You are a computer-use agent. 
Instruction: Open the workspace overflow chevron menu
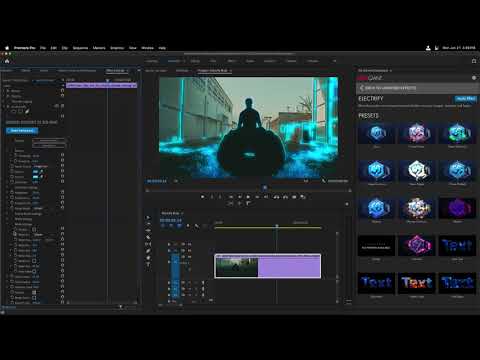334,61
